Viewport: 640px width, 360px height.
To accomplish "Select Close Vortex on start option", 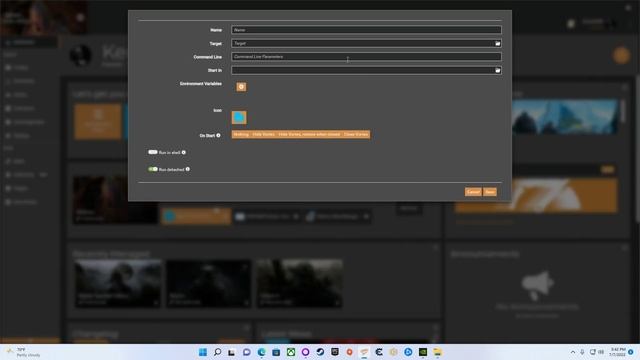I will coord(356,134).
